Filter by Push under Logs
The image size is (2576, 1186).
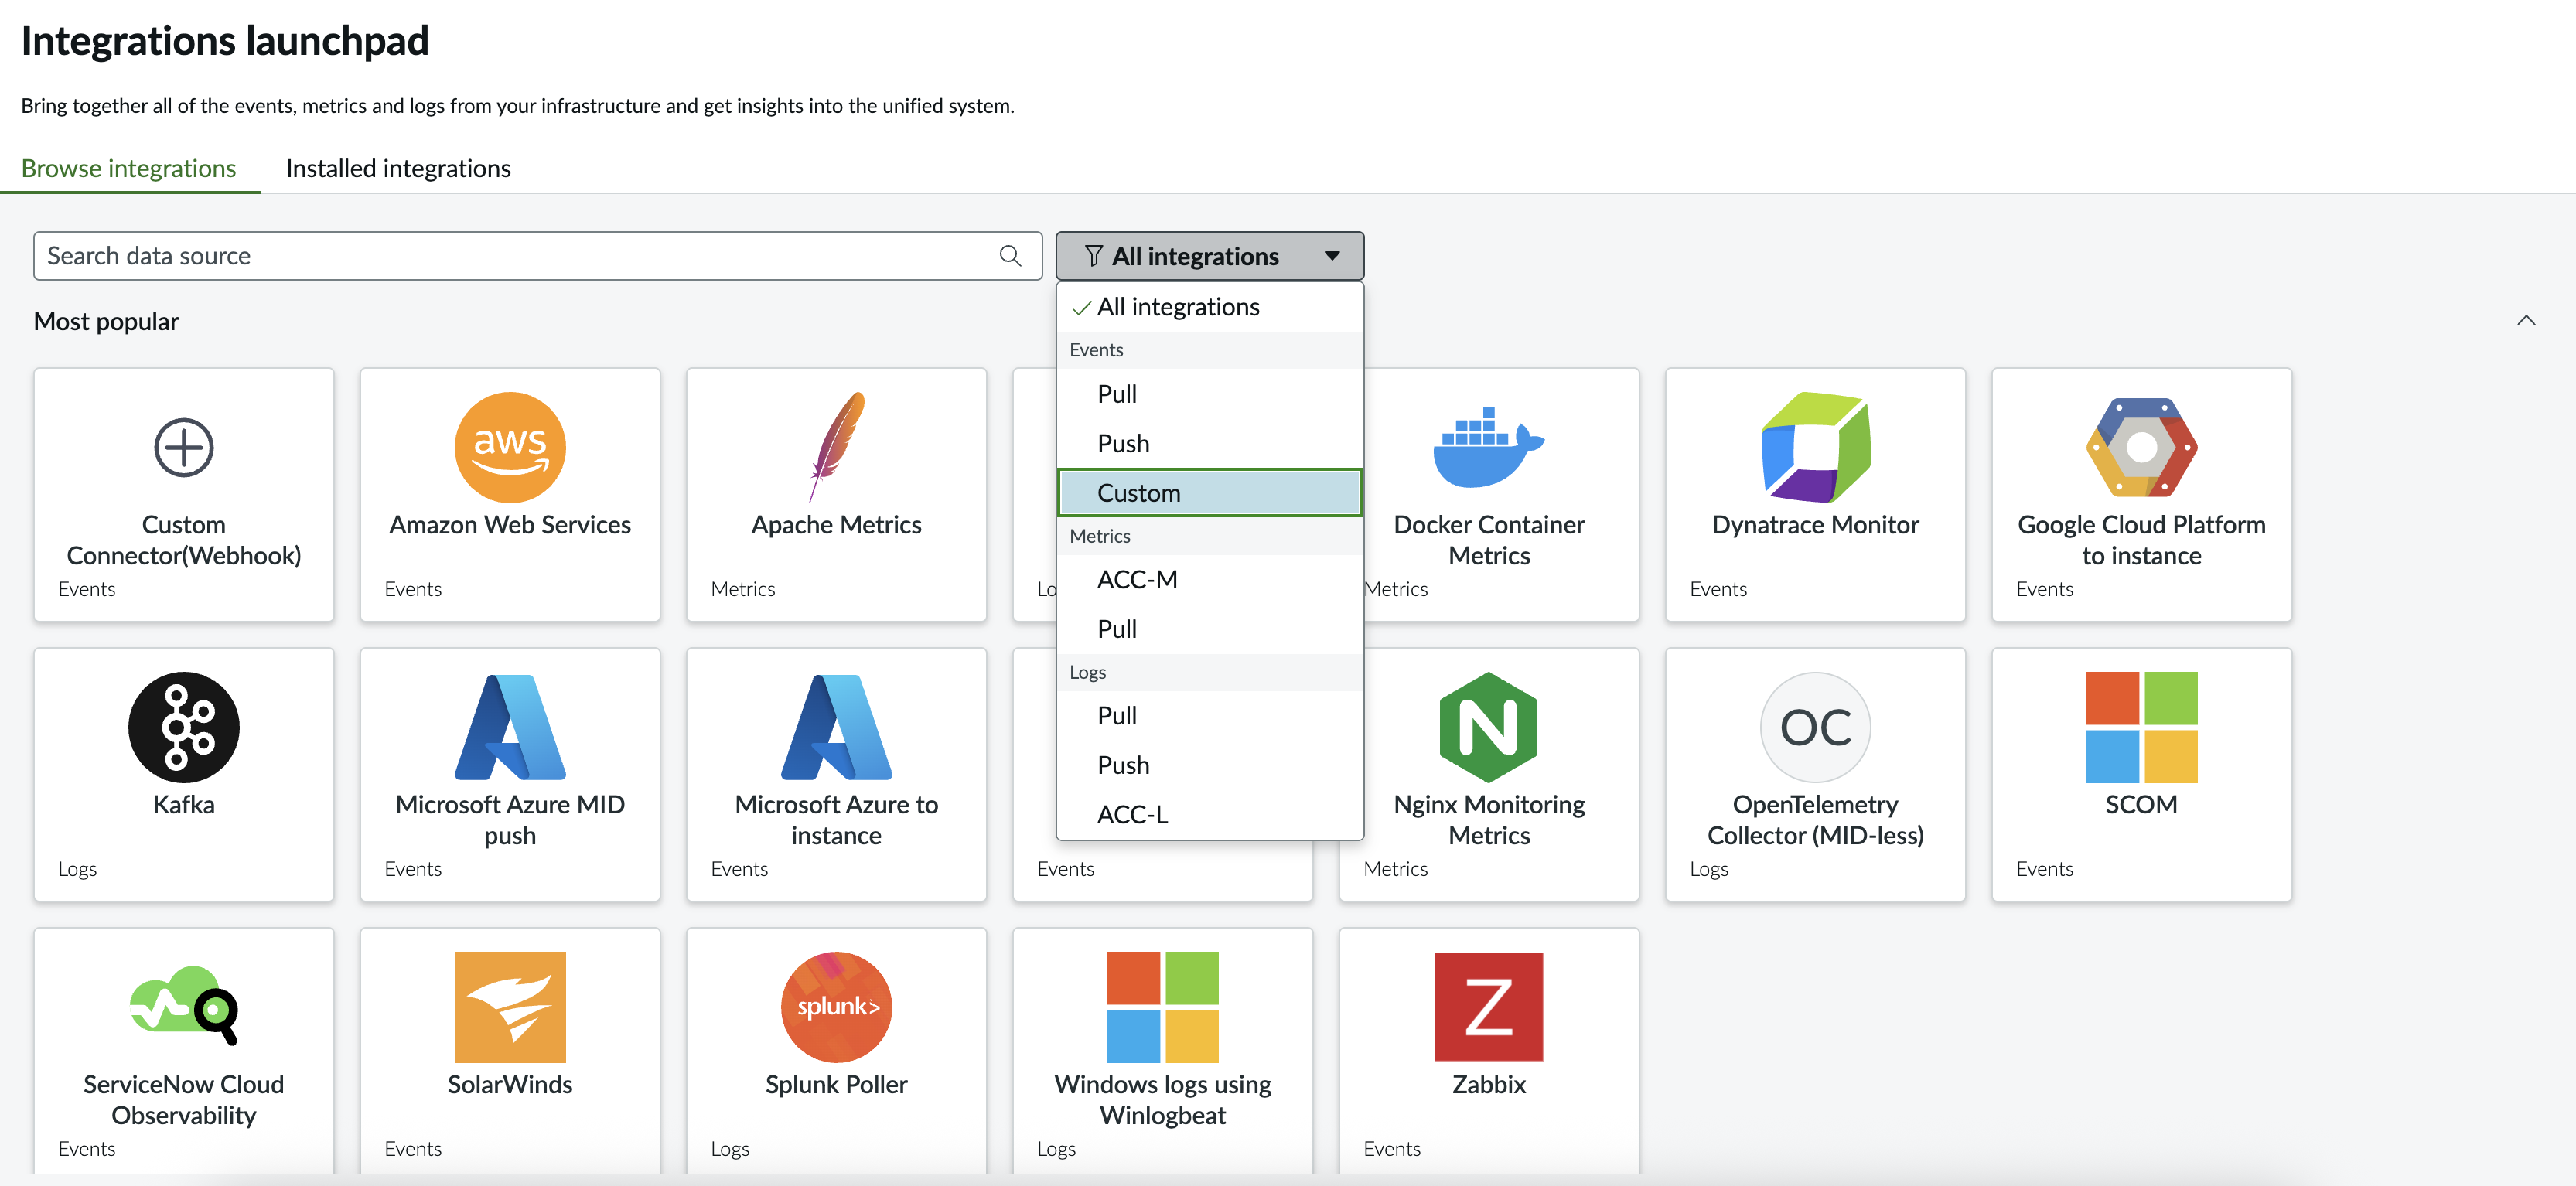point(1210,766)
